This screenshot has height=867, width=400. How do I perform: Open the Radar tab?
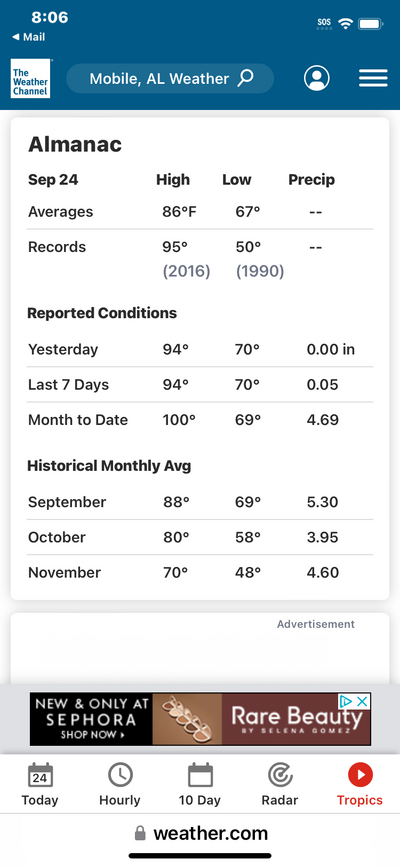point(280,784)
